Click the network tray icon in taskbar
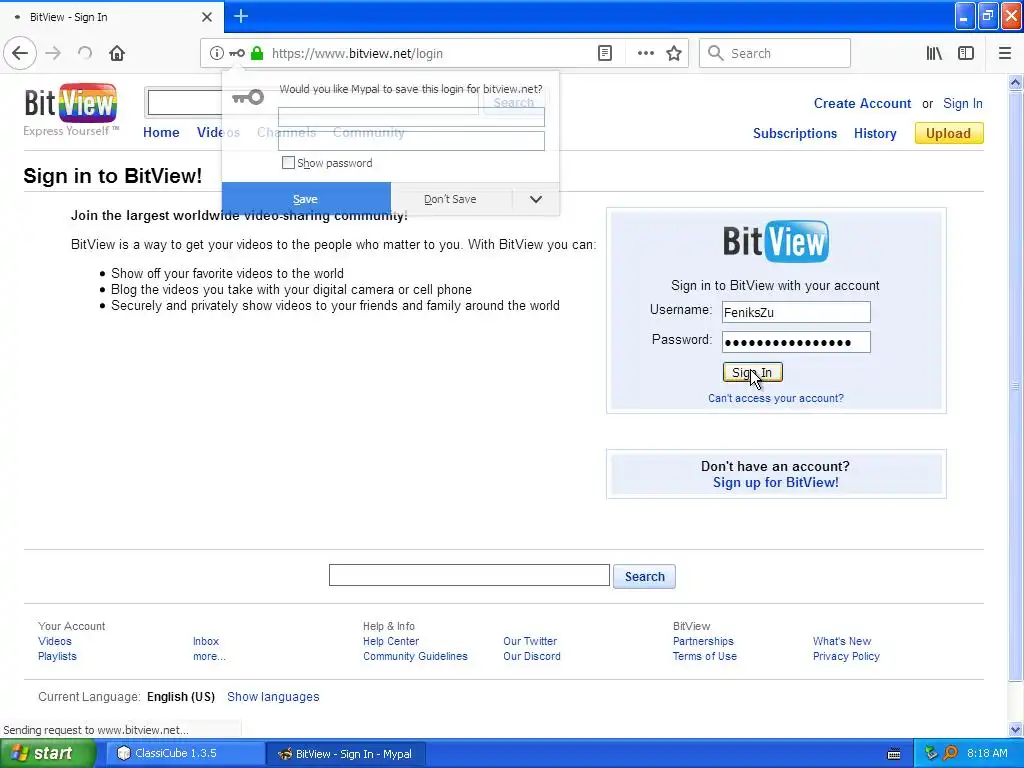This screenshot has height=768, width=1024. 931,753
